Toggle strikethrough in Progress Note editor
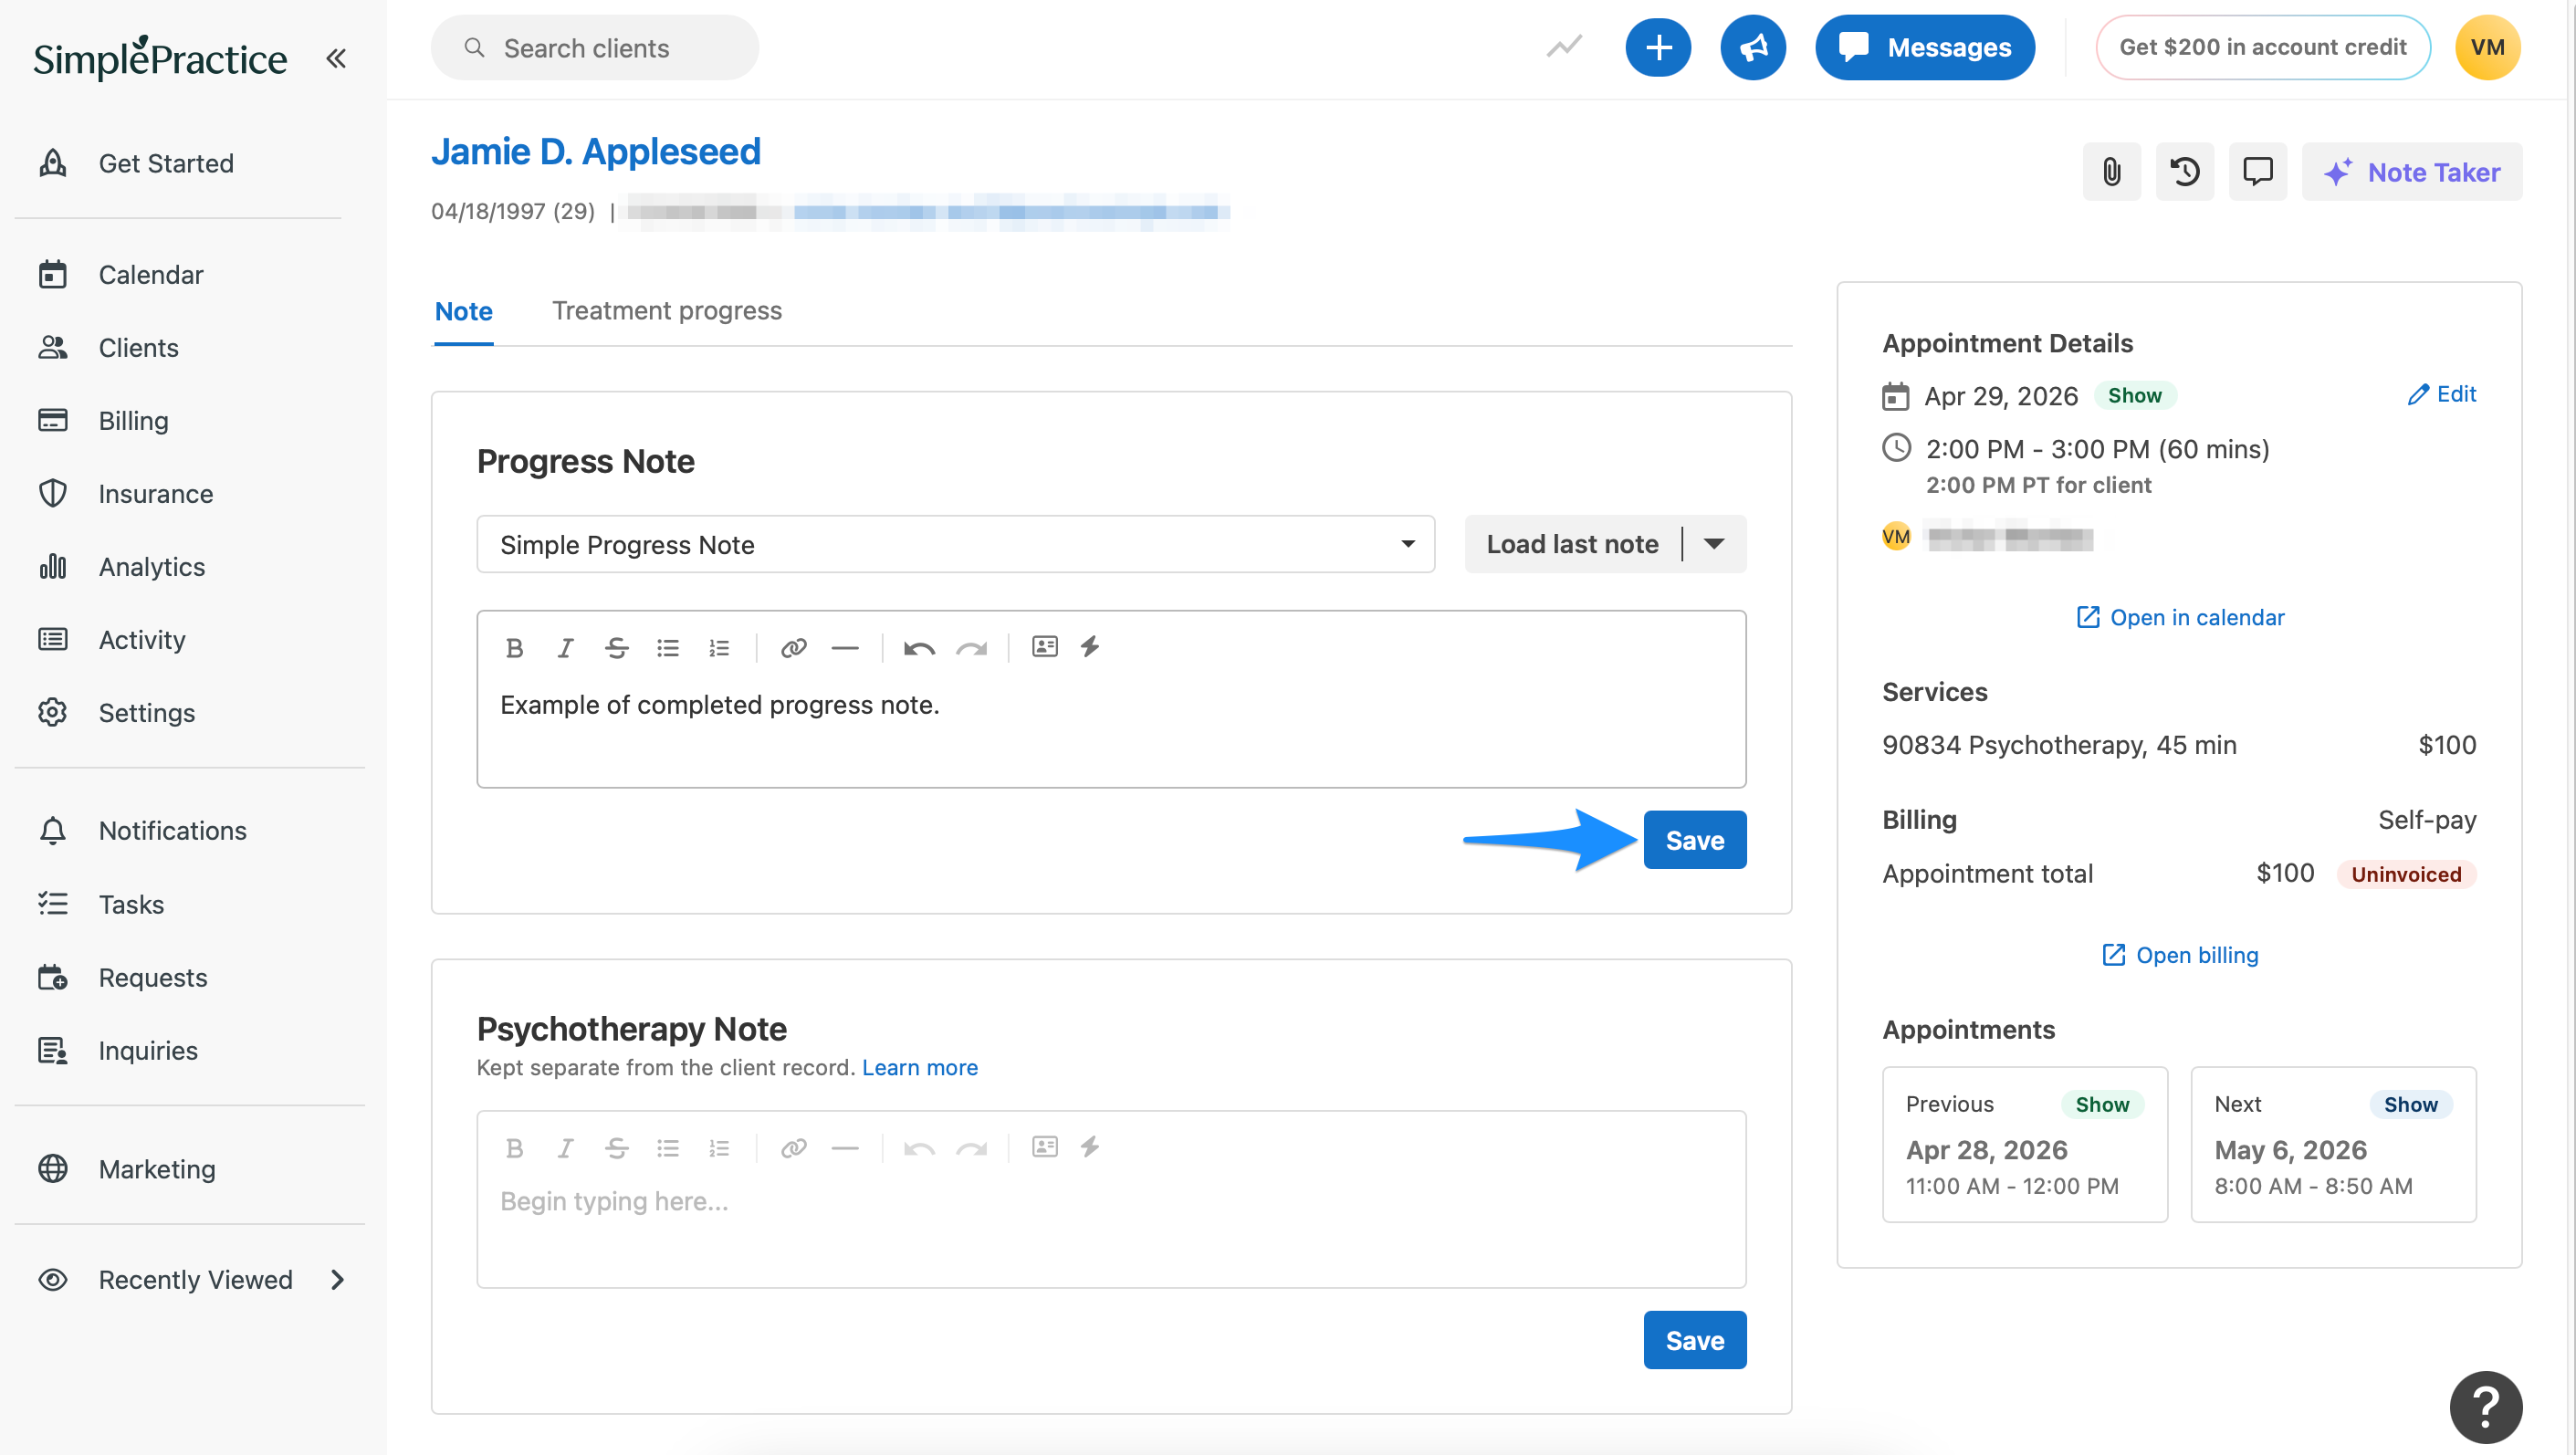The width and height of the screenshot is (2576, 1455). [616, 648]
